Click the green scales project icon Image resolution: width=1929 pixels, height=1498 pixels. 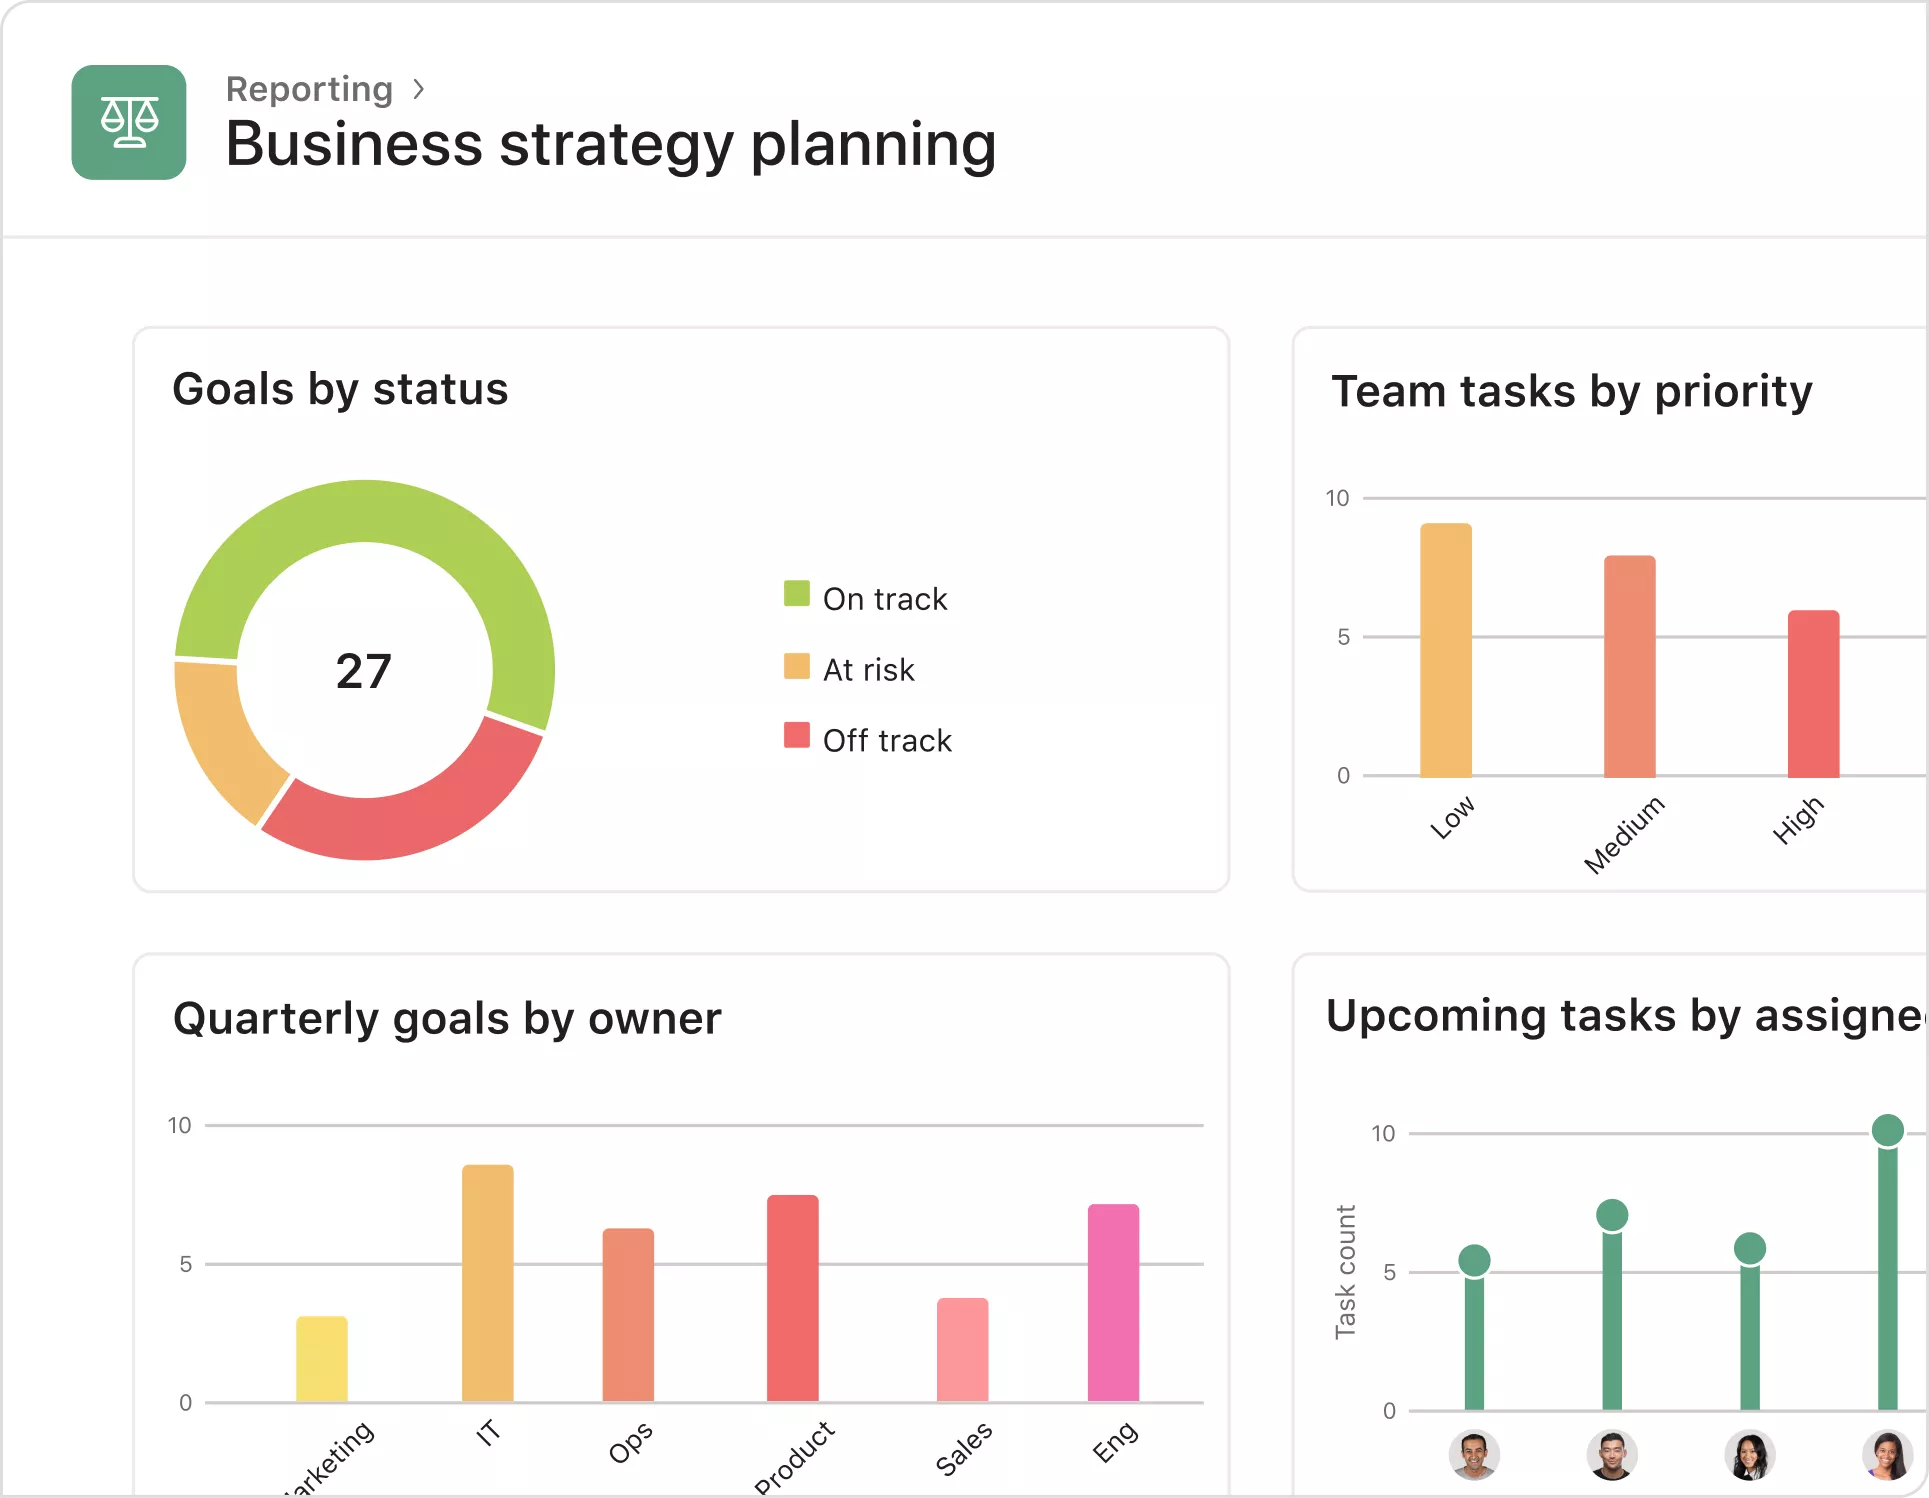coord(129,122)
